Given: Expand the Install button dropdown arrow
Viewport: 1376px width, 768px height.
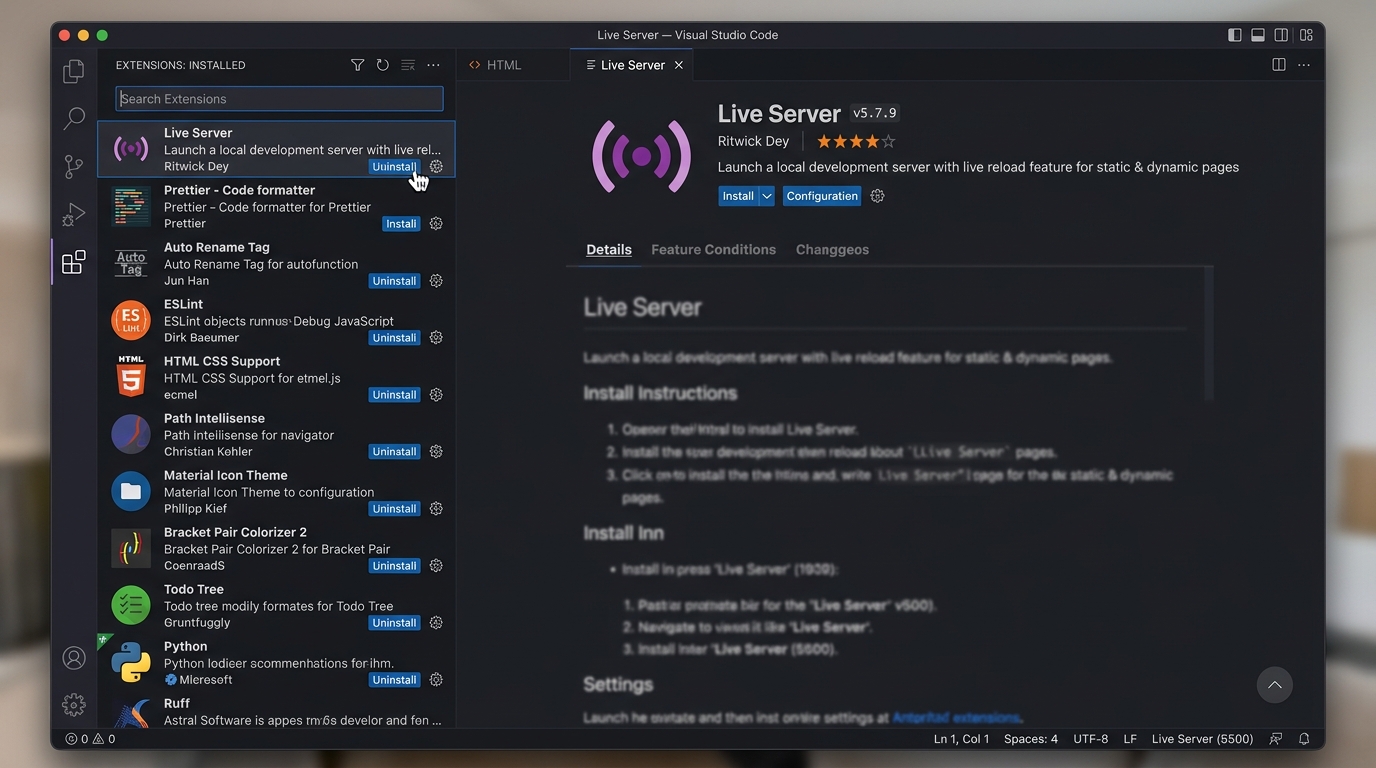Looking at the screenshot, I should point(767,196).
